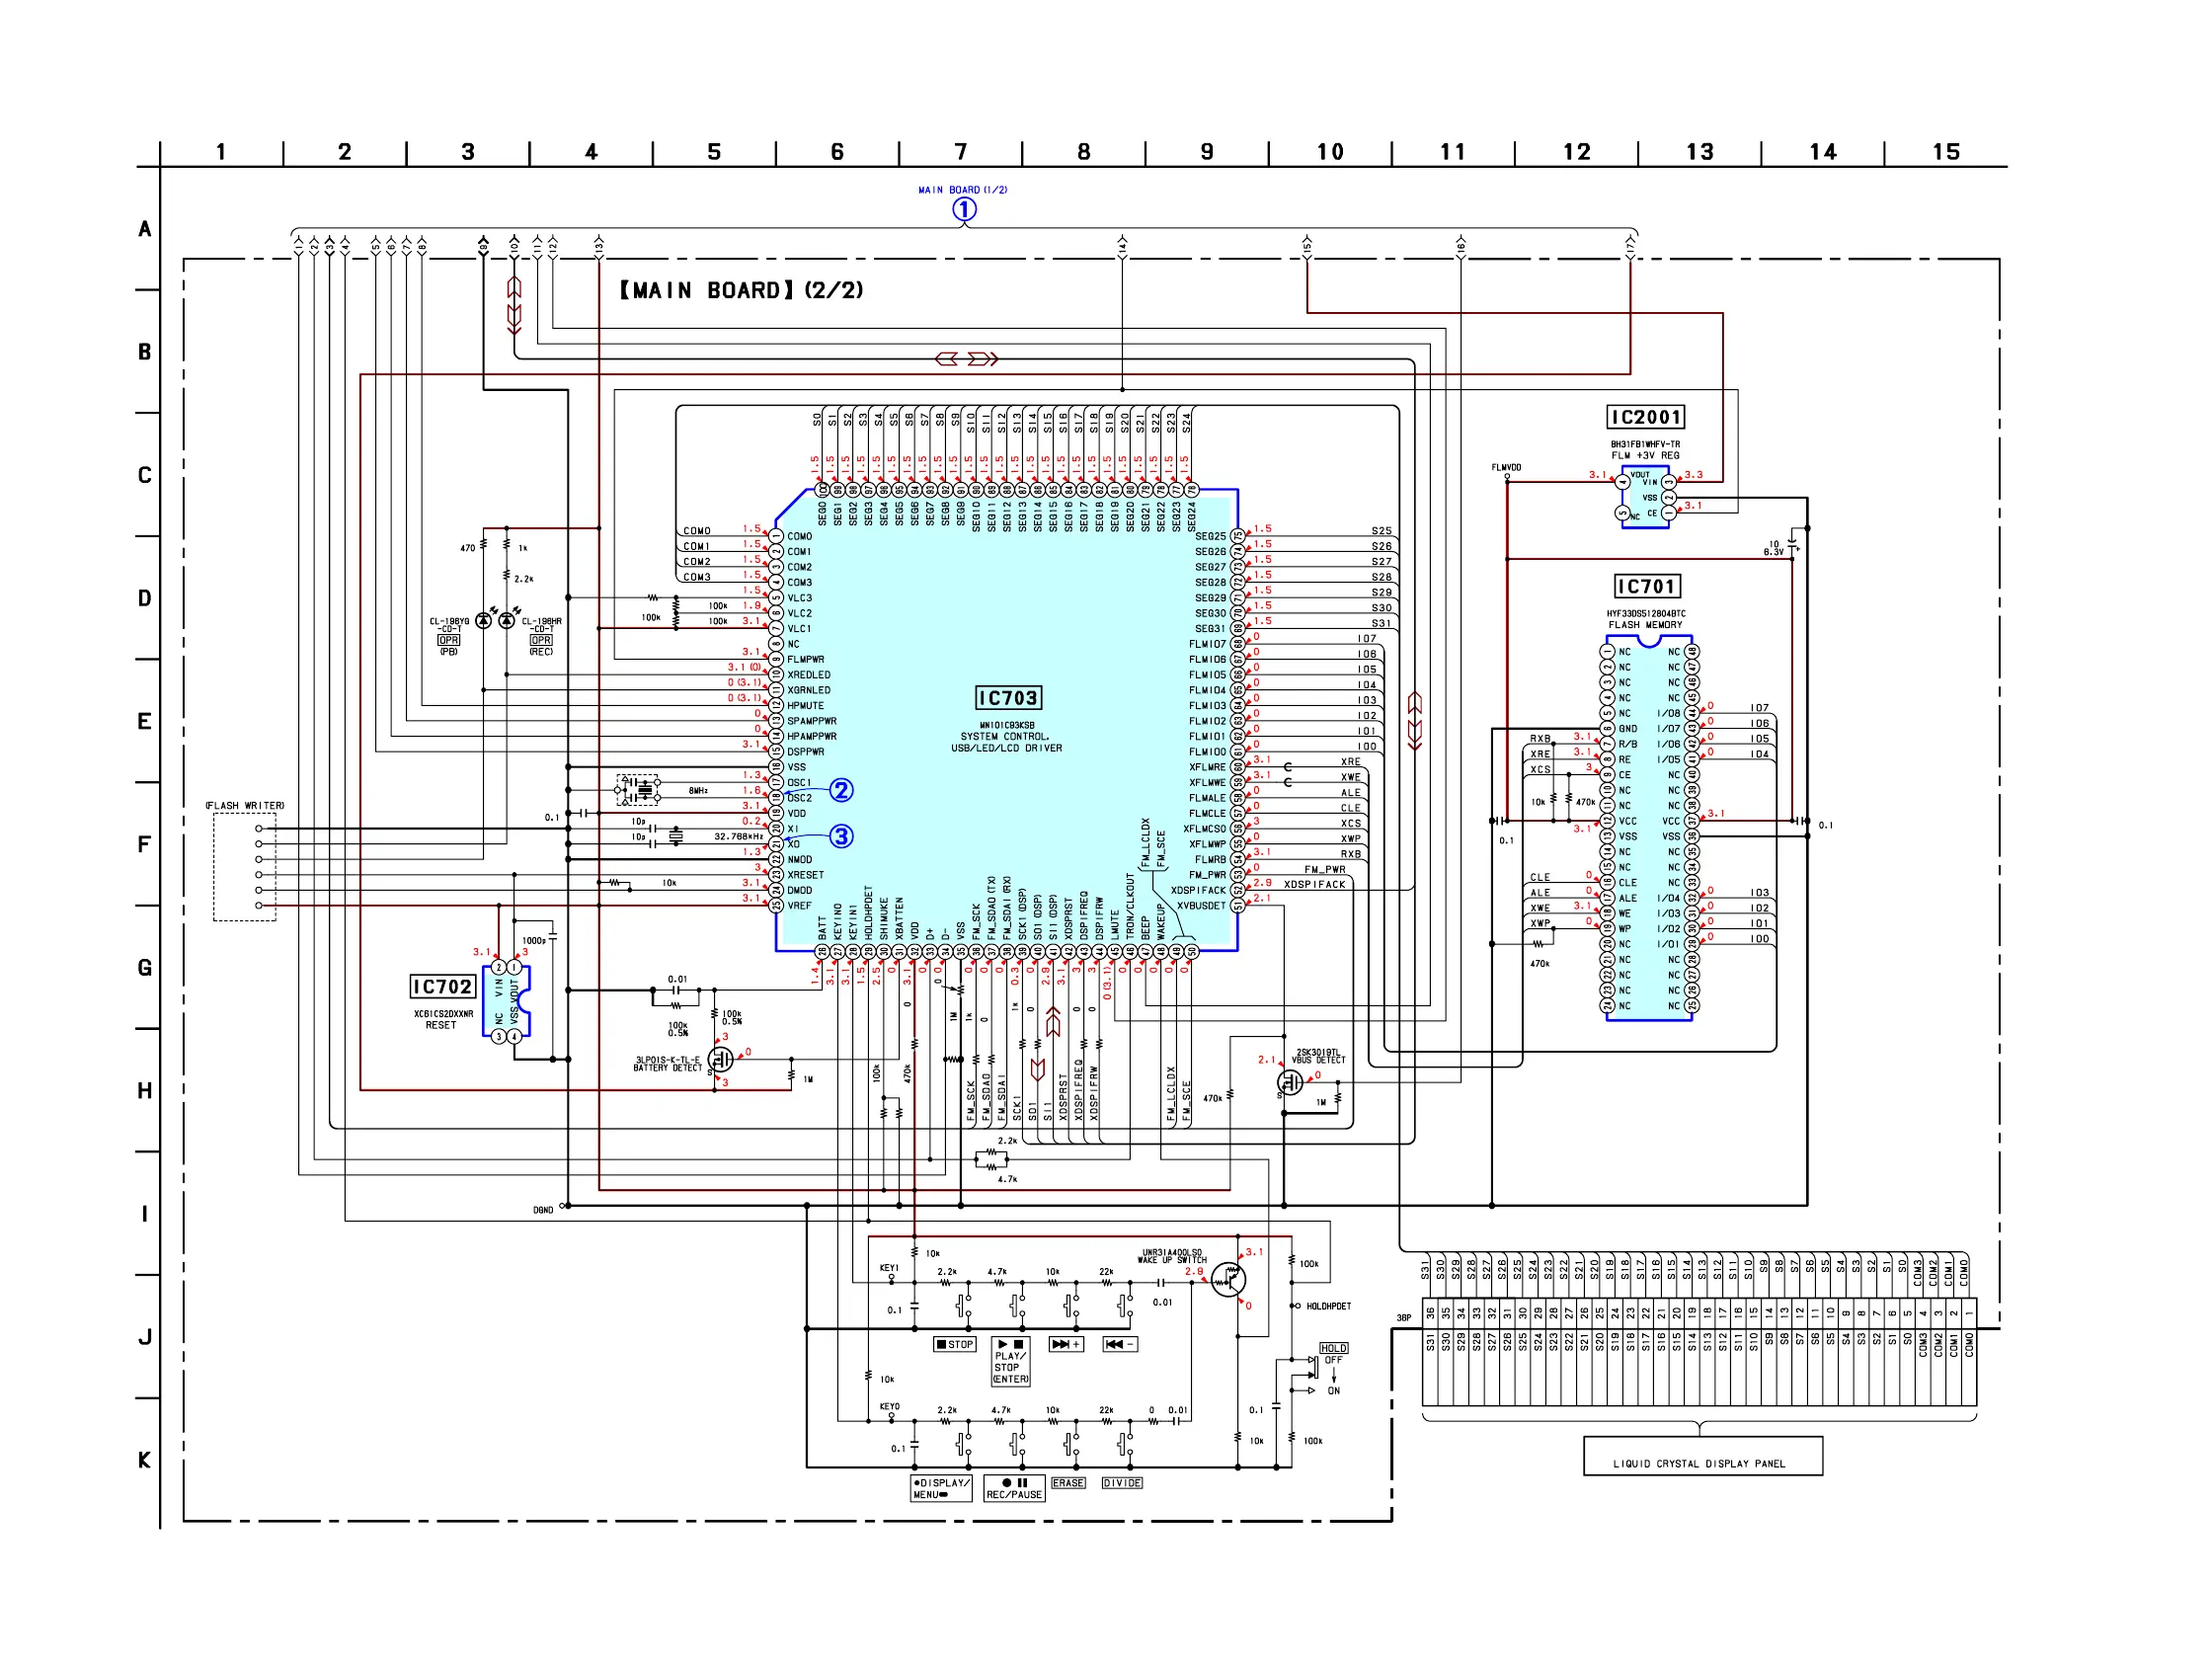Click the VBUS detect FET symbol

[x=1290, y=1082]
